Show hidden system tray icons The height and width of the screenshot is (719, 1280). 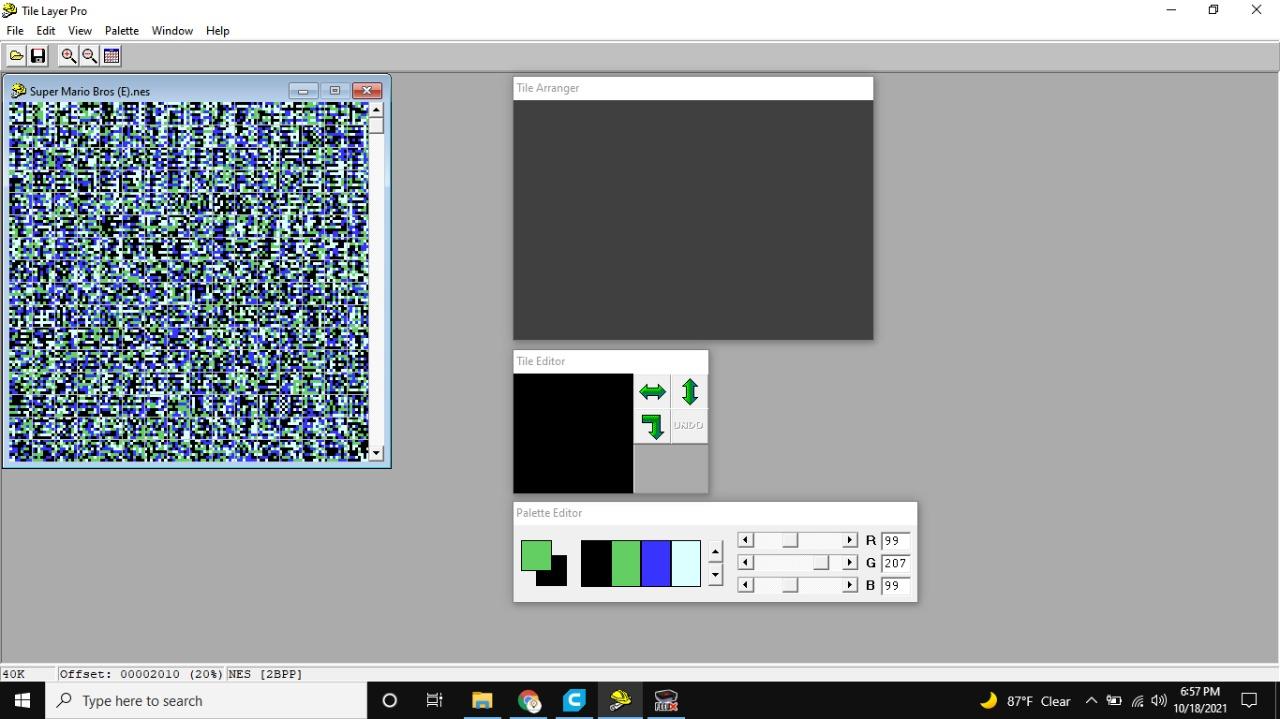tap(1091, 700)
